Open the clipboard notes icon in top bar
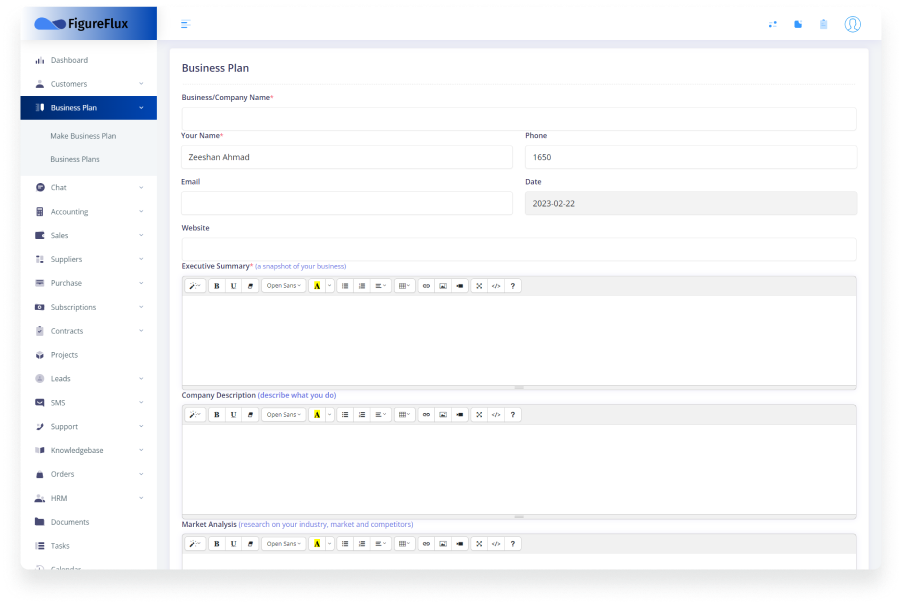902x604 pixels. [823, 23]
